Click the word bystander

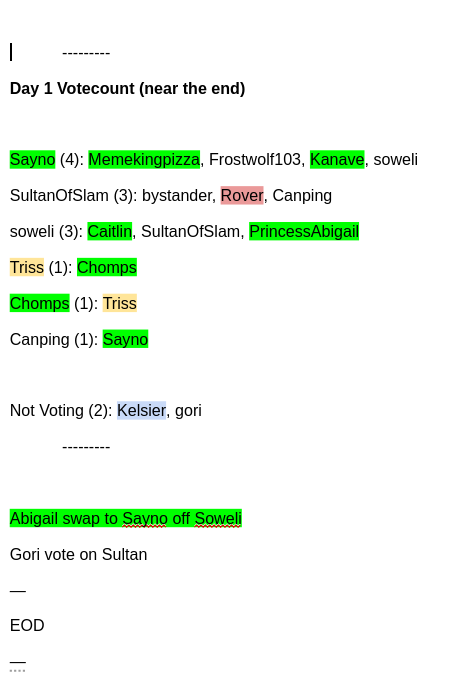tap(177, 195)
